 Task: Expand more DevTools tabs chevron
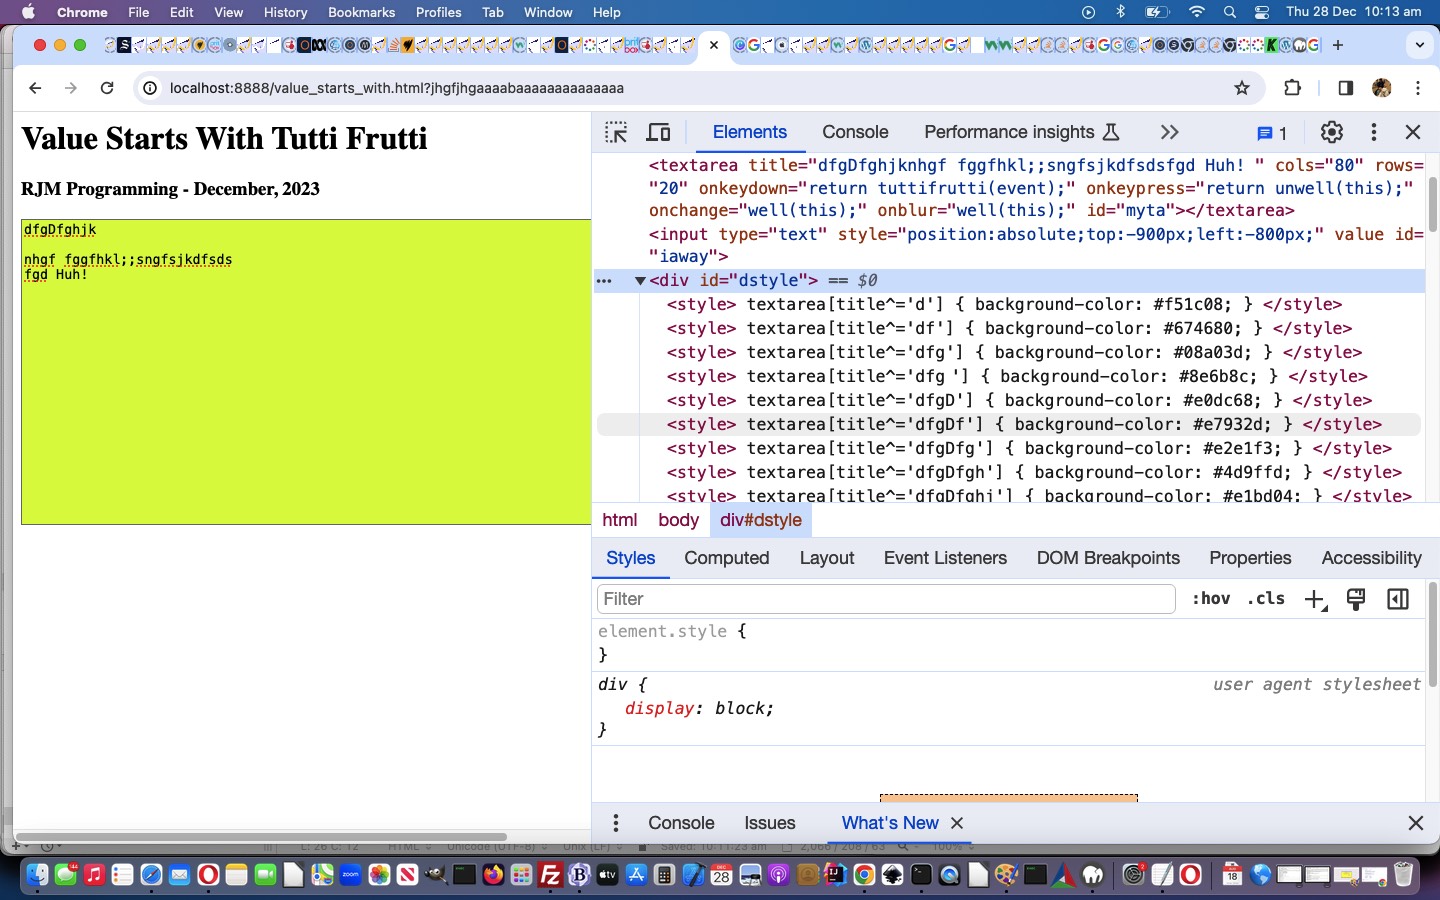pyautogui.click(x=1169, y=132)
